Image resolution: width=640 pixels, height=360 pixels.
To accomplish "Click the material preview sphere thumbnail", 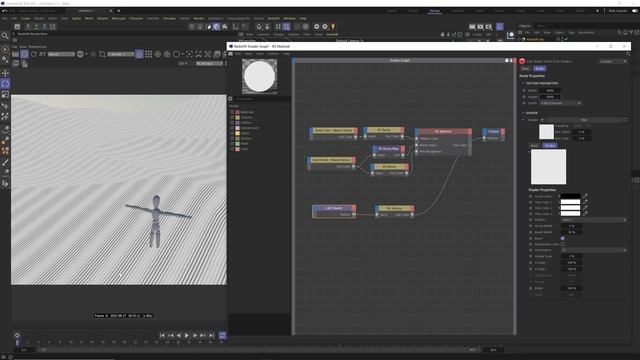I will point(260,76).
